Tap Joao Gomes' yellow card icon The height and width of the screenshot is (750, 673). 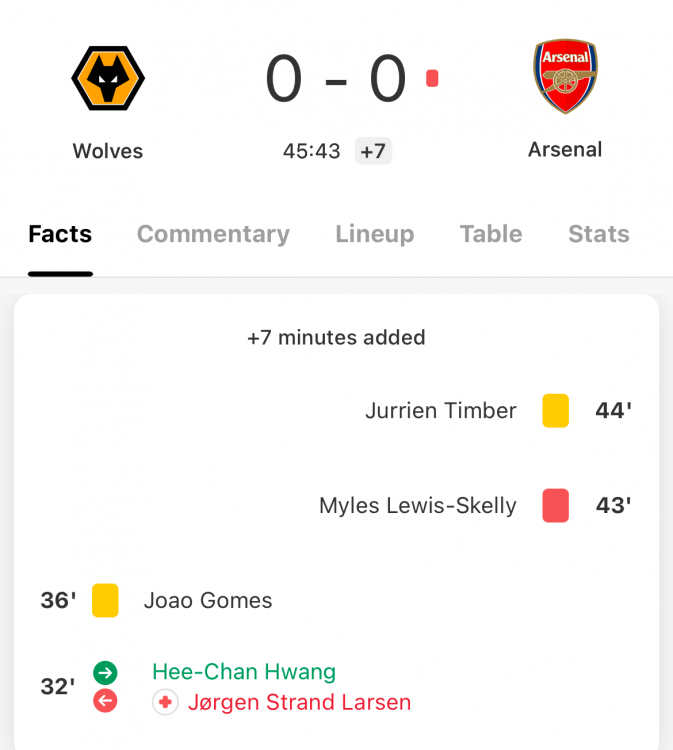click(x=105, y=600)
